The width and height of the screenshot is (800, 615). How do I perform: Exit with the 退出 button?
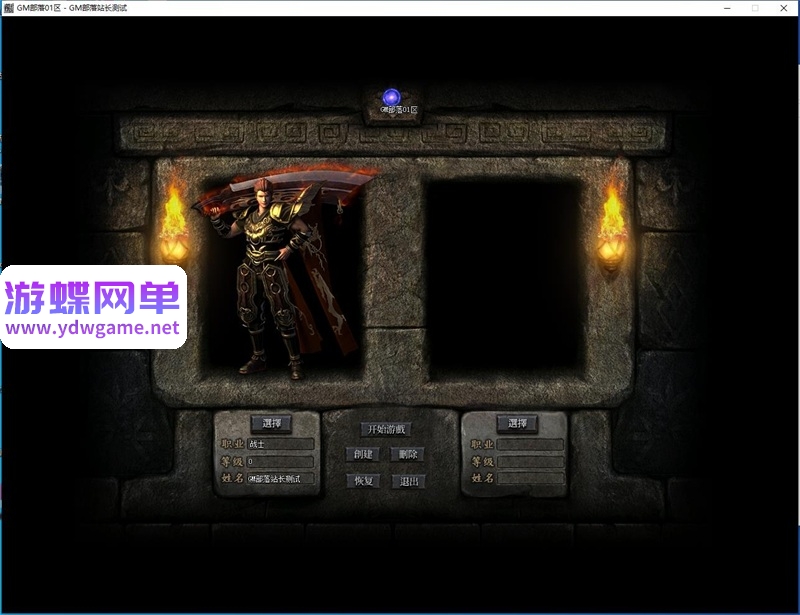pos(408,481)
